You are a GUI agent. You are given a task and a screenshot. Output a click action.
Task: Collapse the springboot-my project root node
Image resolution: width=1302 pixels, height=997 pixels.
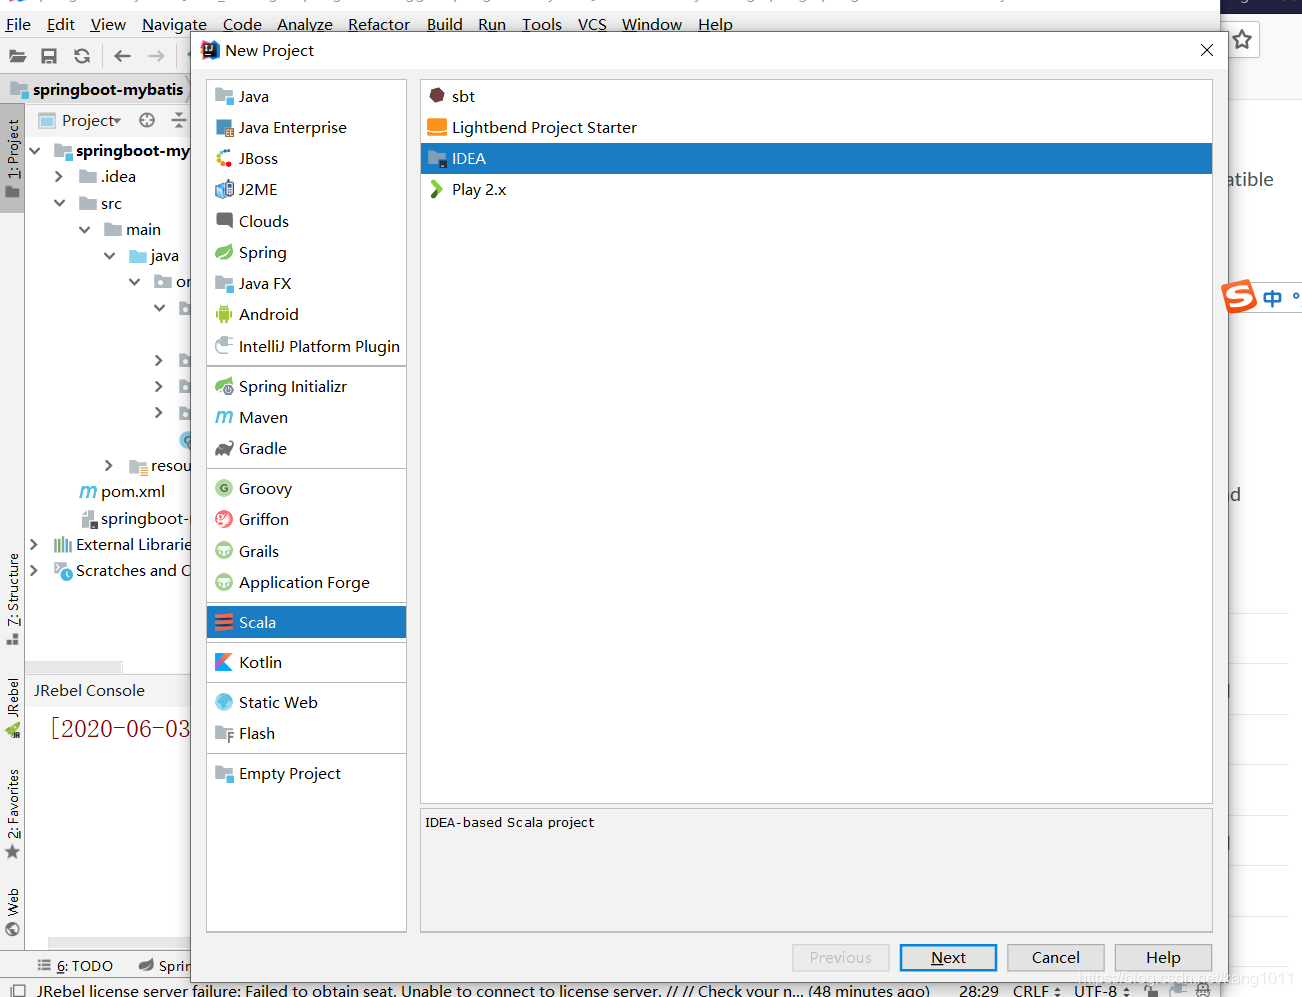pos(35,150)
